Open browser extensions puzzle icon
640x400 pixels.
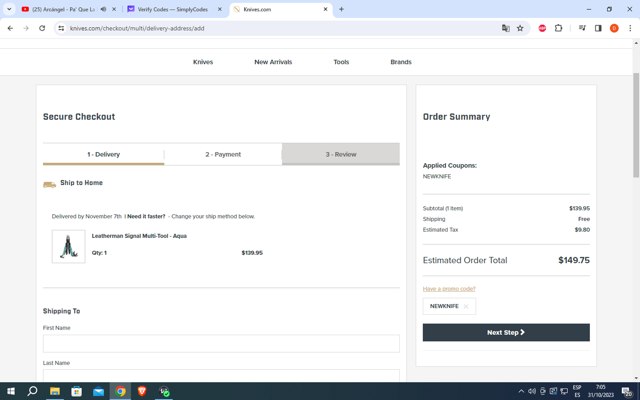[x=558, y=28]
